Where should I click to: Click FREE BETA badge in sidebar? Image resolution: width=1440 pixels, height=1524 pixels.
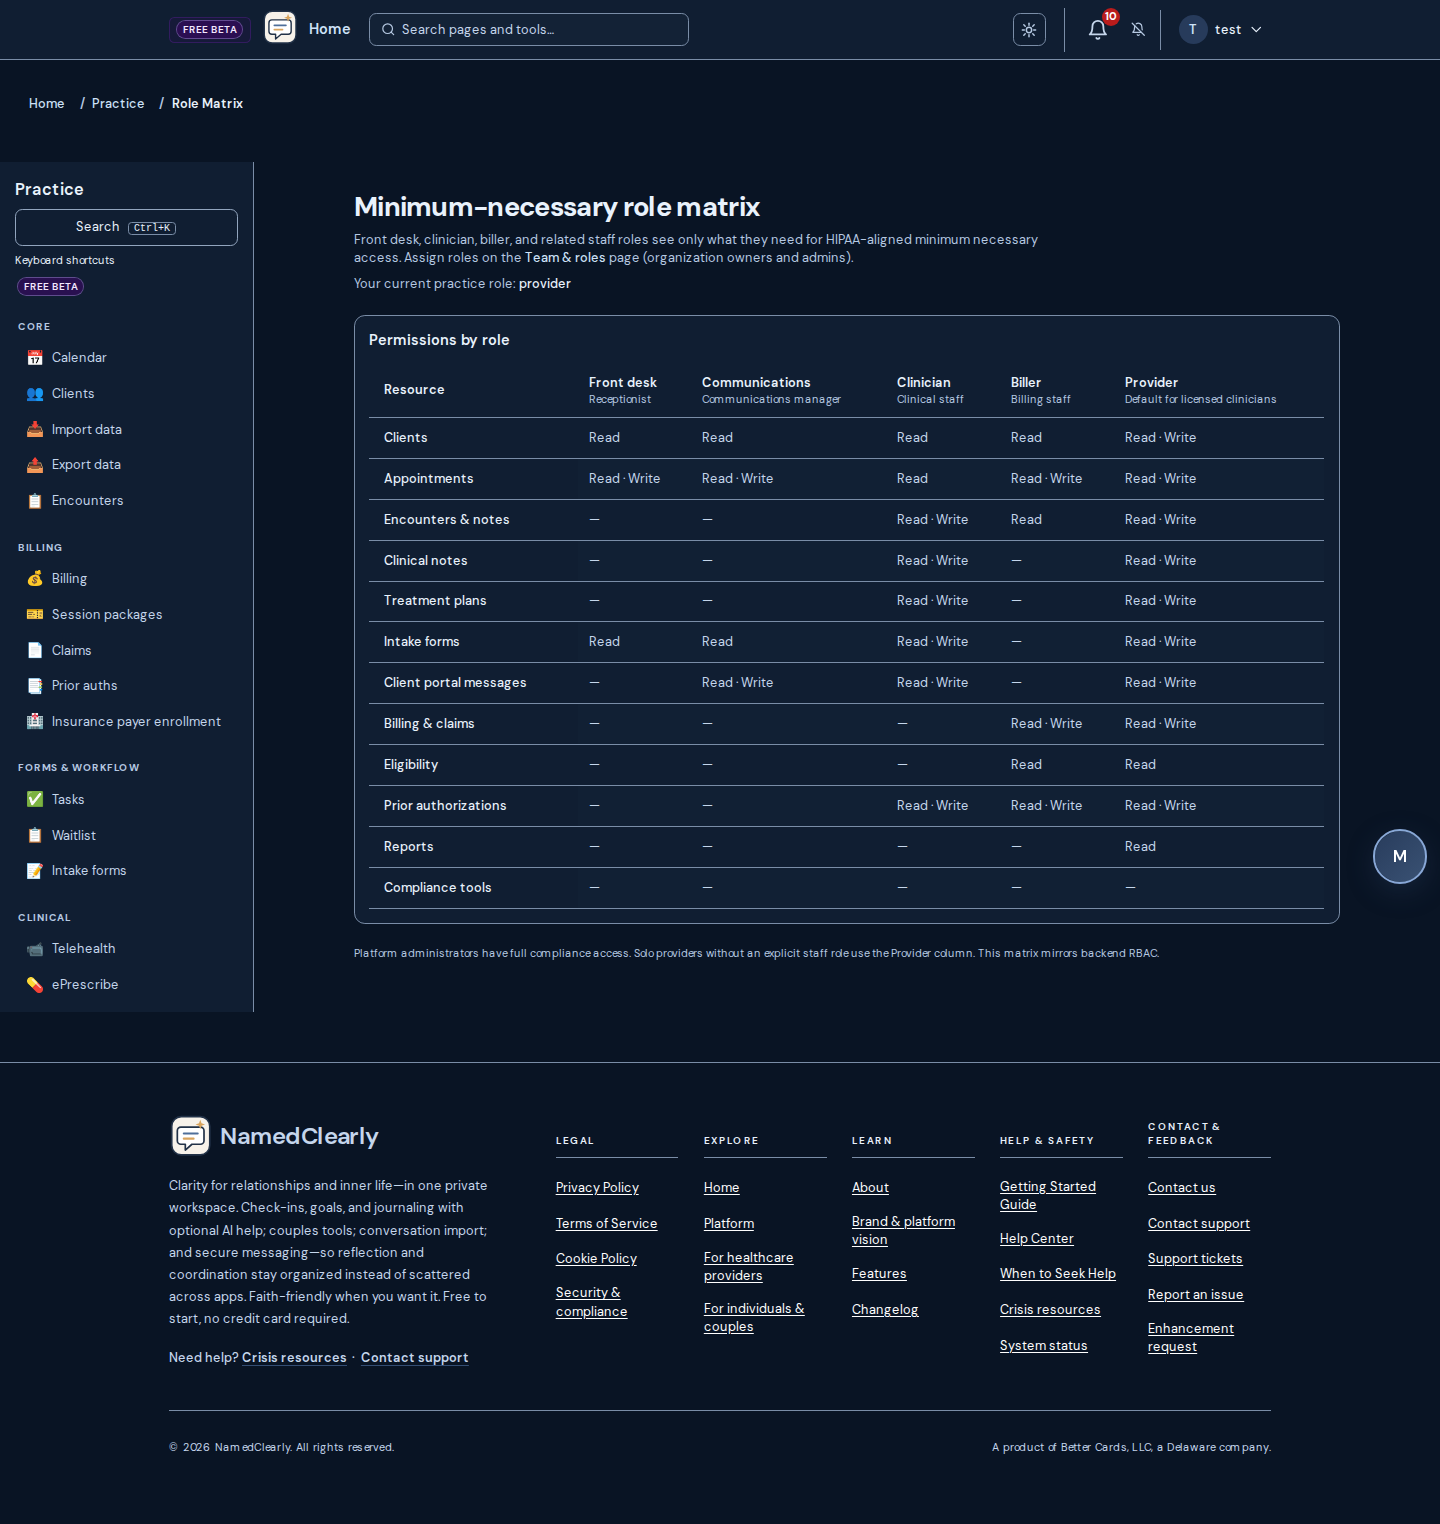click(51, 287)
